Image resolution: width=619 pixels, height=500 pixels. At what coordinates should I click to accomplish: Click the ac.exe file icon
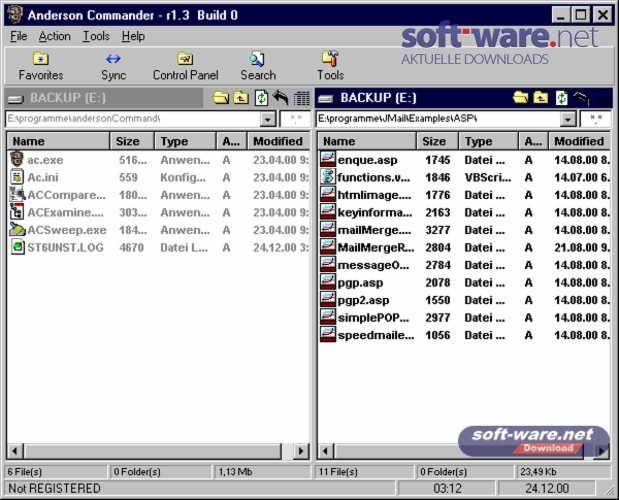17,159
